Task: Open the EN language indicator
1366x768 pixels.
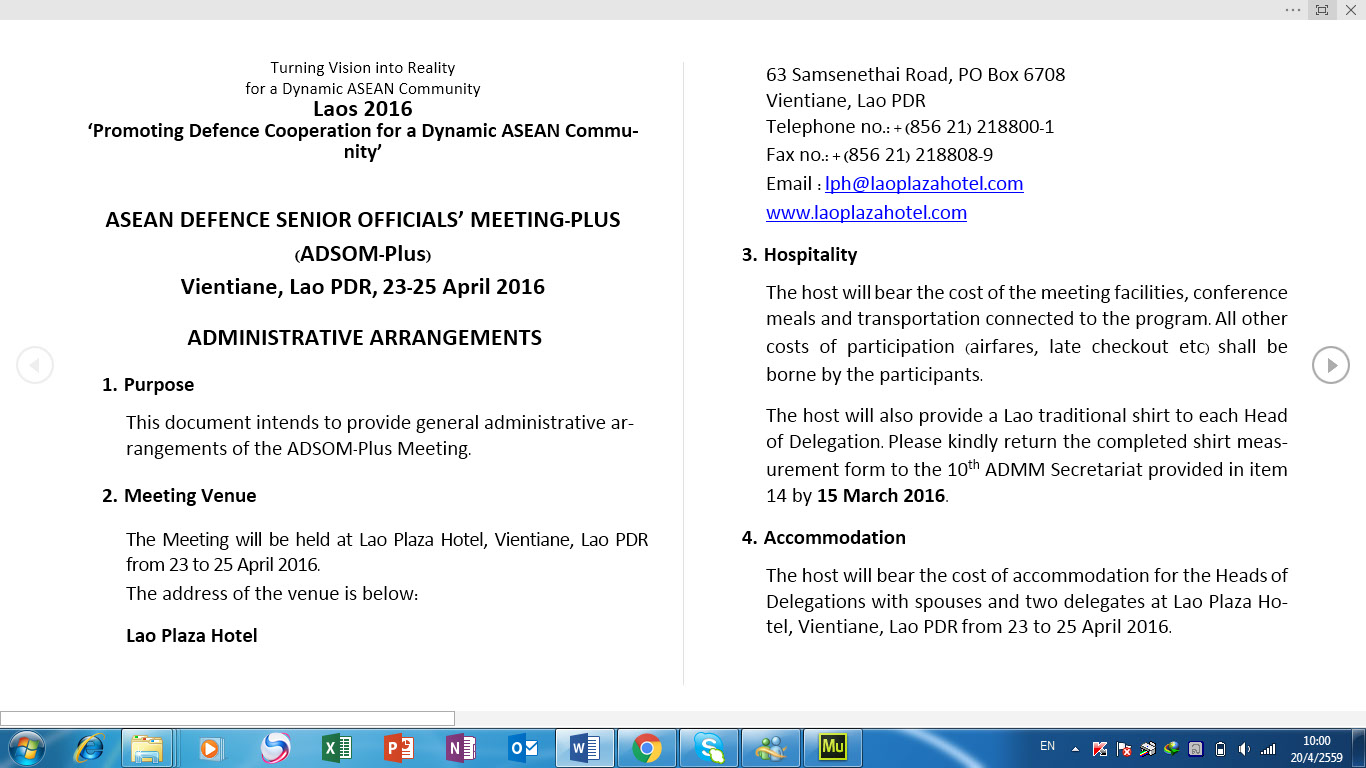Action: click(x=1047, y=746)
